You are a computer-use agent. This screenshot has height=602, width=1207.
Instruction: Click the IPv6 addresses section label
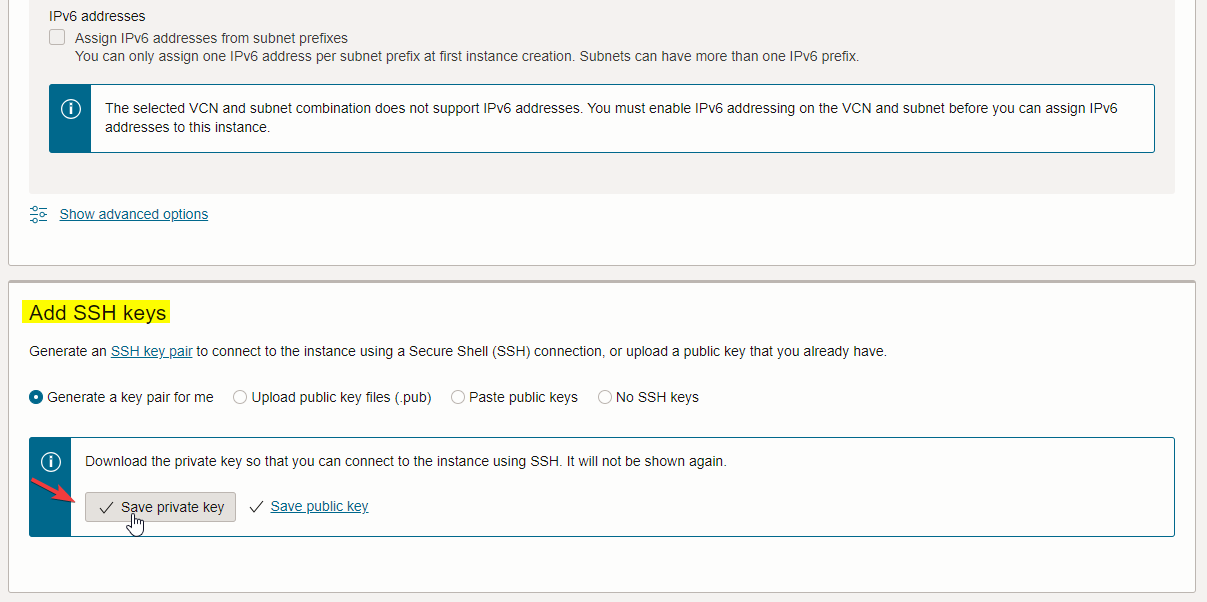pyautogui.click(x=97, y=17)
